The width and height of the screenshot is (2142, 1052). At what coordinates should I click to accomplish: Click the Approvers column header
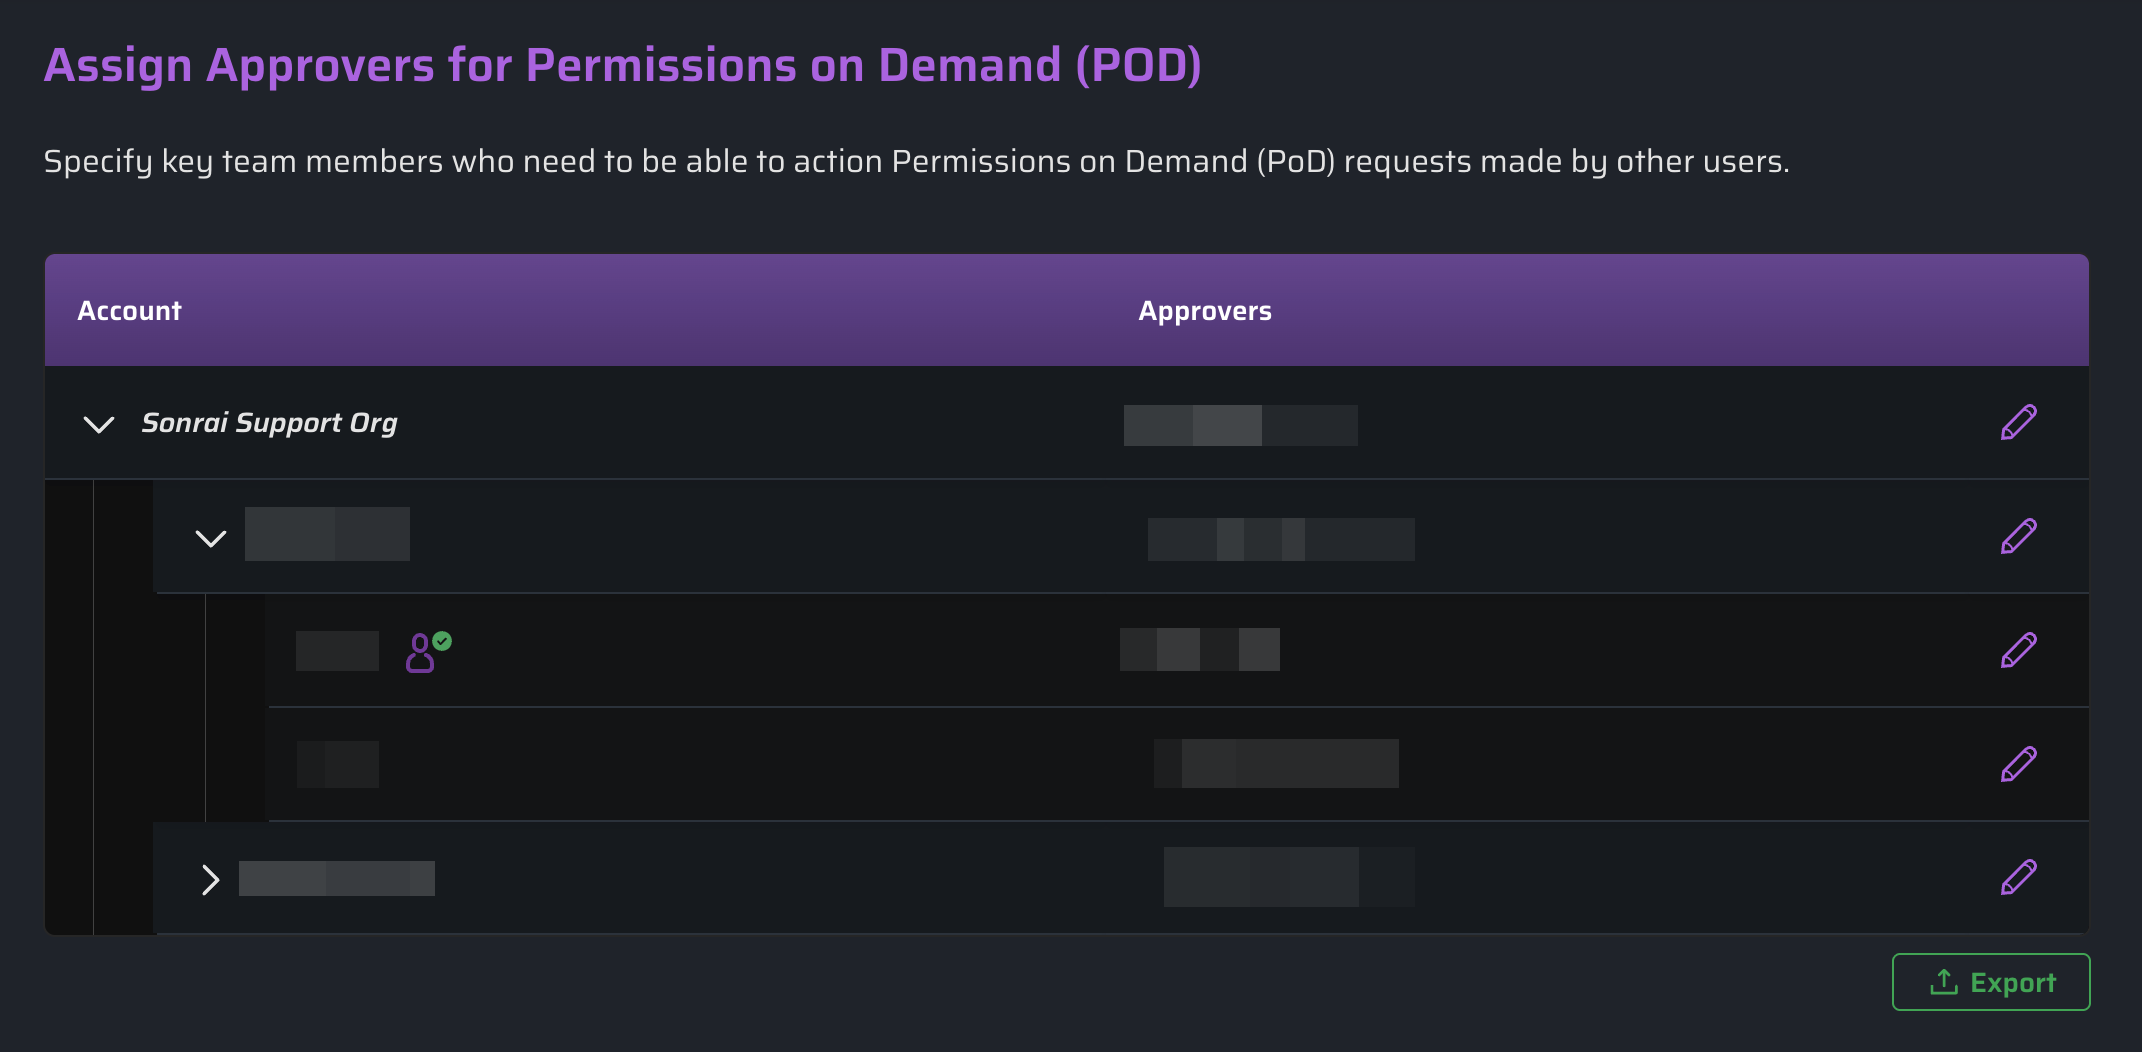[x=1204, y=311]
